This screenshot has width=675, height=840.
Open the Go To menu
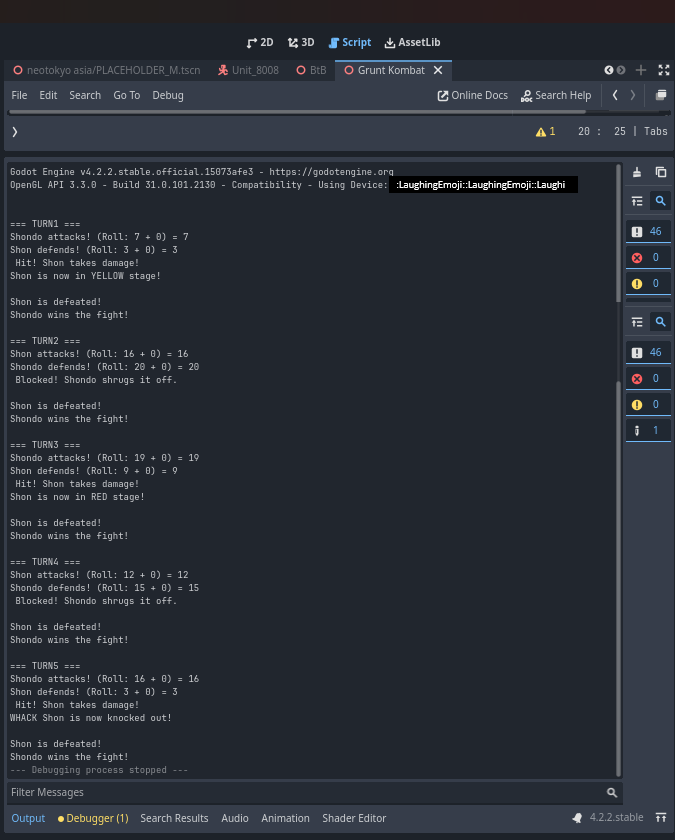(x=126, y=95)
